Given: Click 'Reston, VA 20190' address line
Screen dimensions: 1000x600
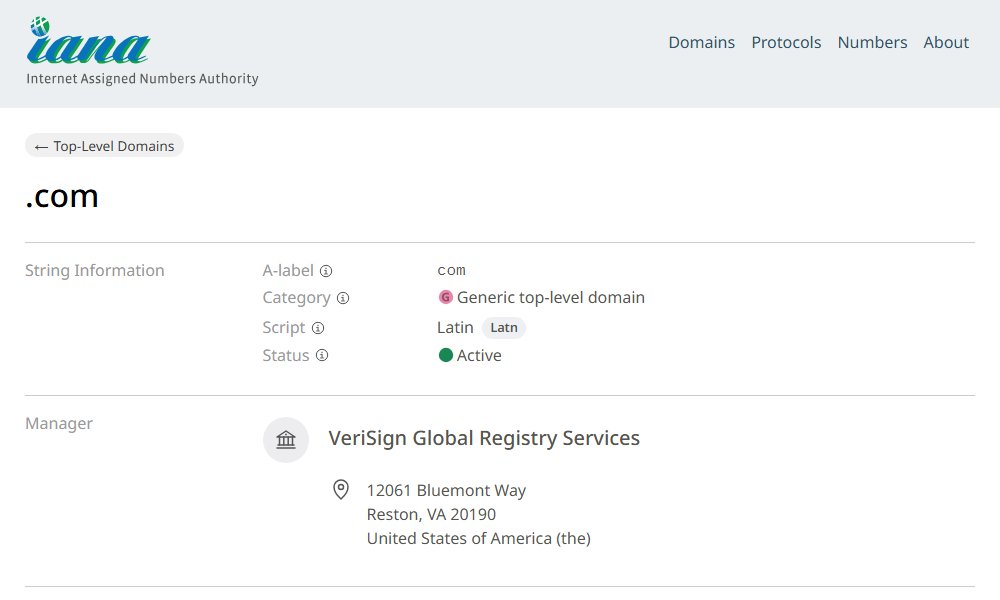Looking at the screenshot, I should coord(431,515).
